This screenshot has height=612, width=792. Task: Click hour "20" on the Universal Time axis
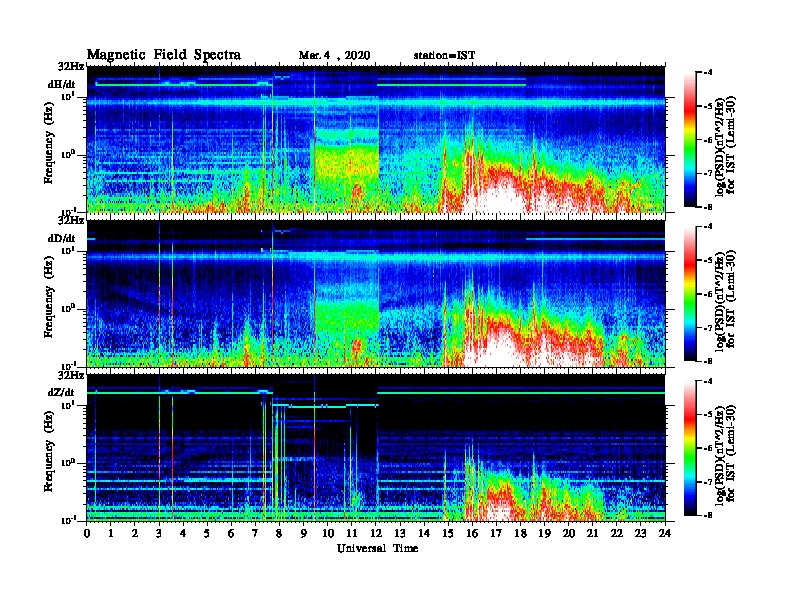tap(569, 534)
